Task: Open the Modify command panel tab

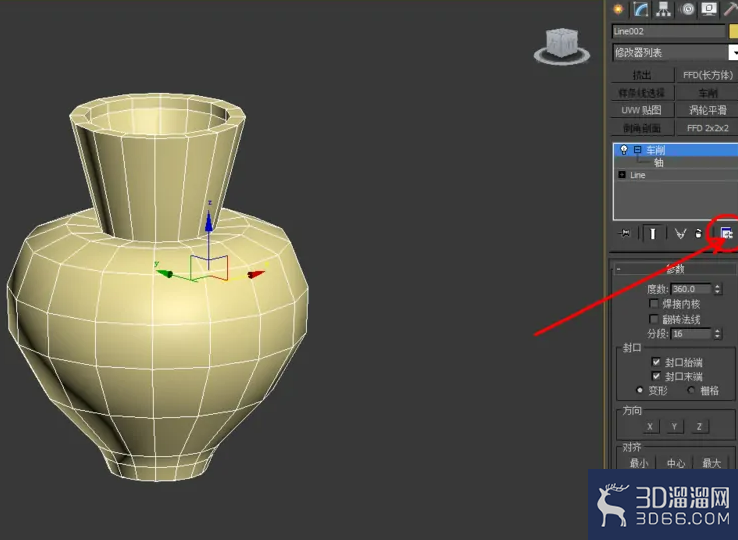Action: click(x=641, y=9)
